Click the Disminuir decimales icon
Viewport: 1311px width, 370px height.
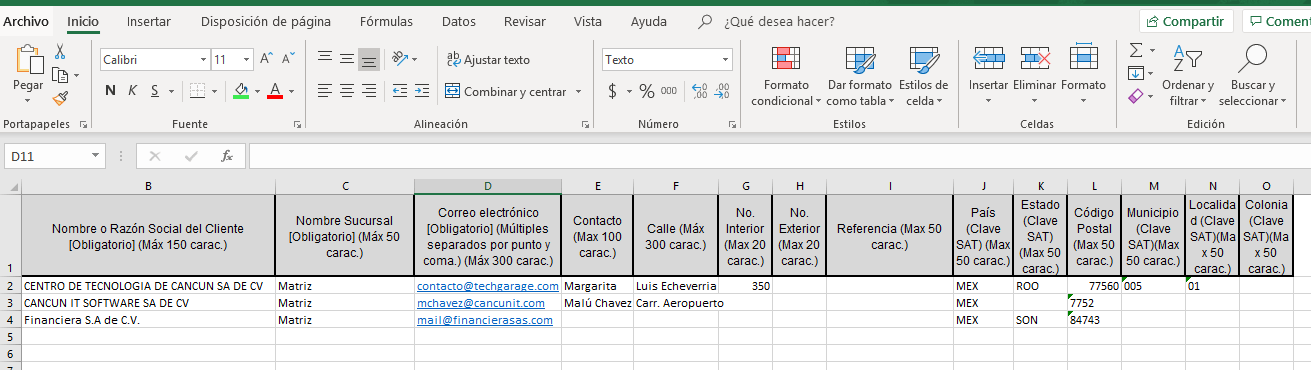(723, 91)
